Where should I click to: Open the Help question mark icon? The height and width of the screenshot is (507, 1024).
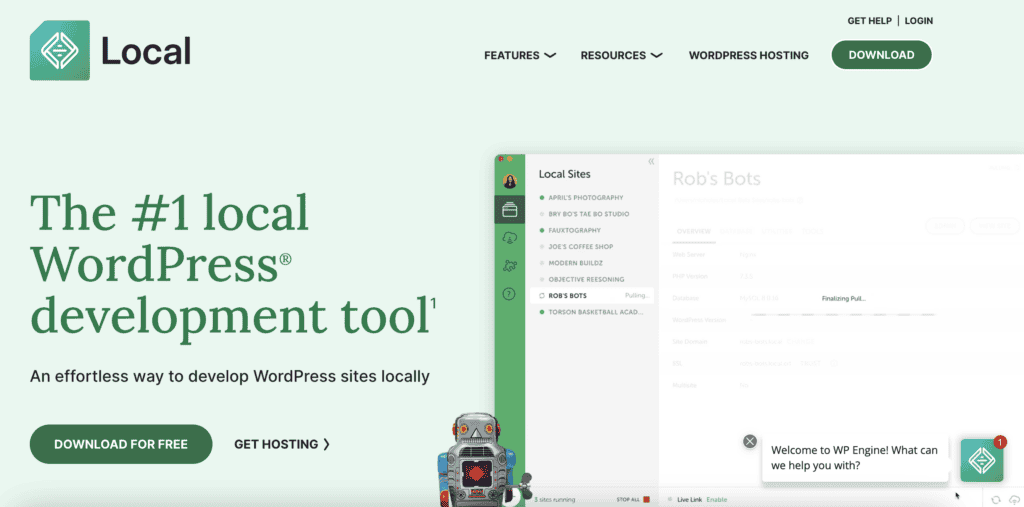[509, 294]
